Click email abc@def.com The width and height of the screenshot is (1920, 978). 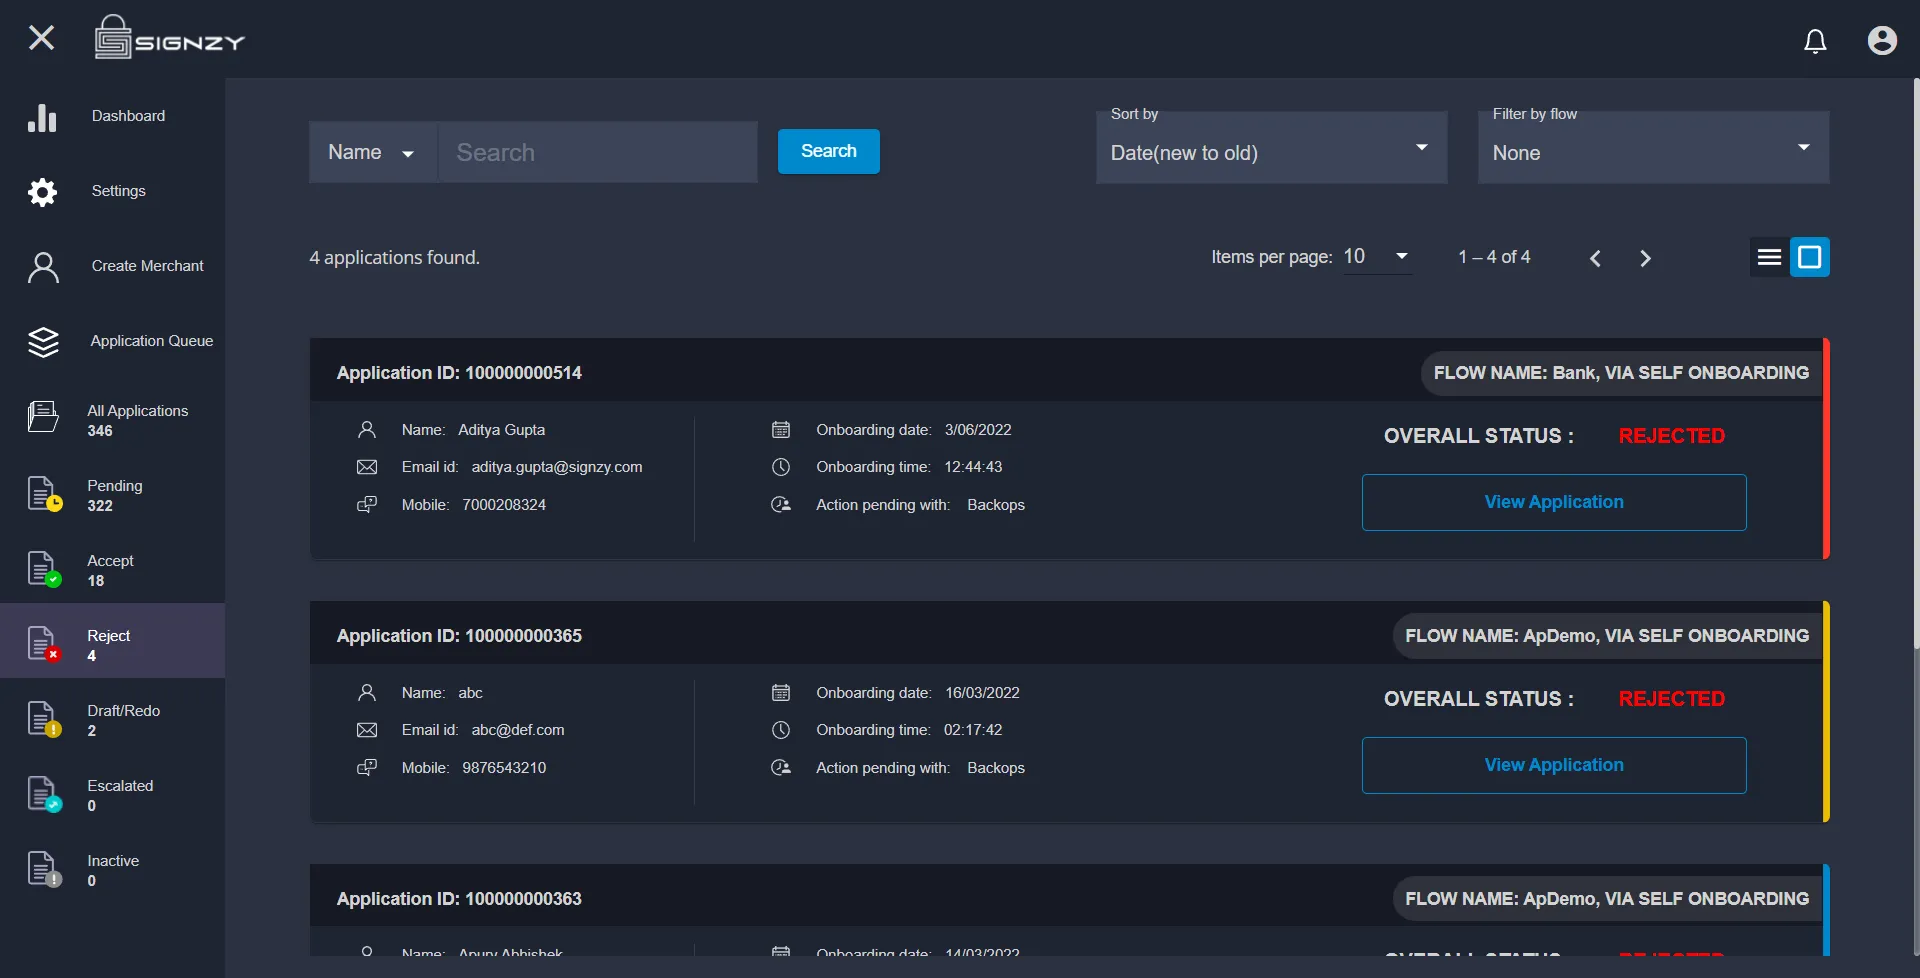(518, 730)
